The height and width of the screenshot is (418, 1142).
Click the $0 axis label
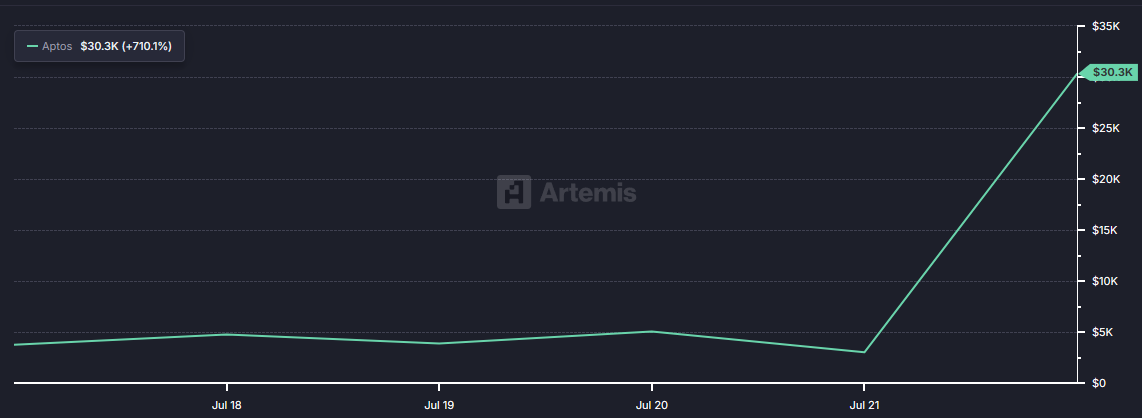[x=1099, y=383]
